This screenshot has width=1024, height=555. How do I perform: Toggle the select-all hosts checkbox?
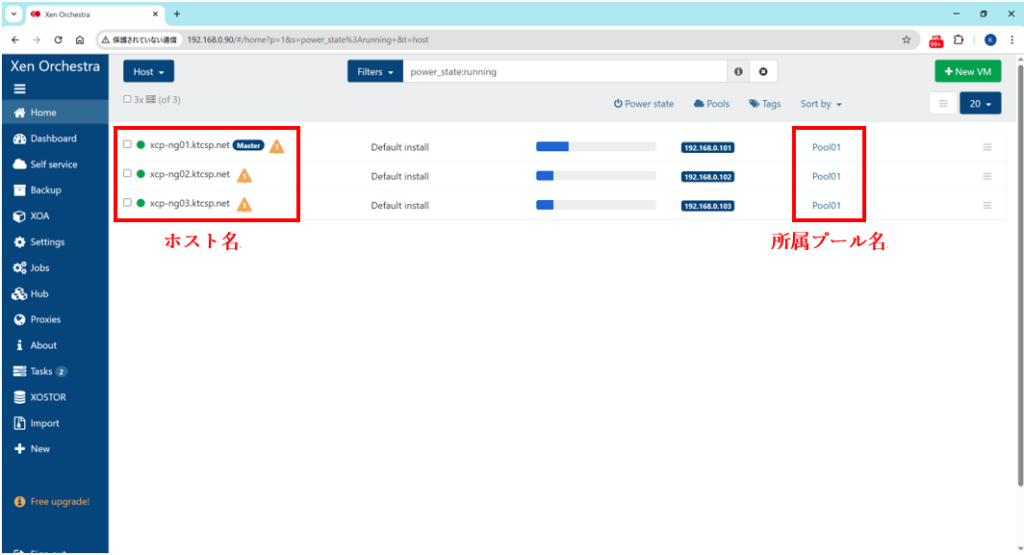pos(127,100)
